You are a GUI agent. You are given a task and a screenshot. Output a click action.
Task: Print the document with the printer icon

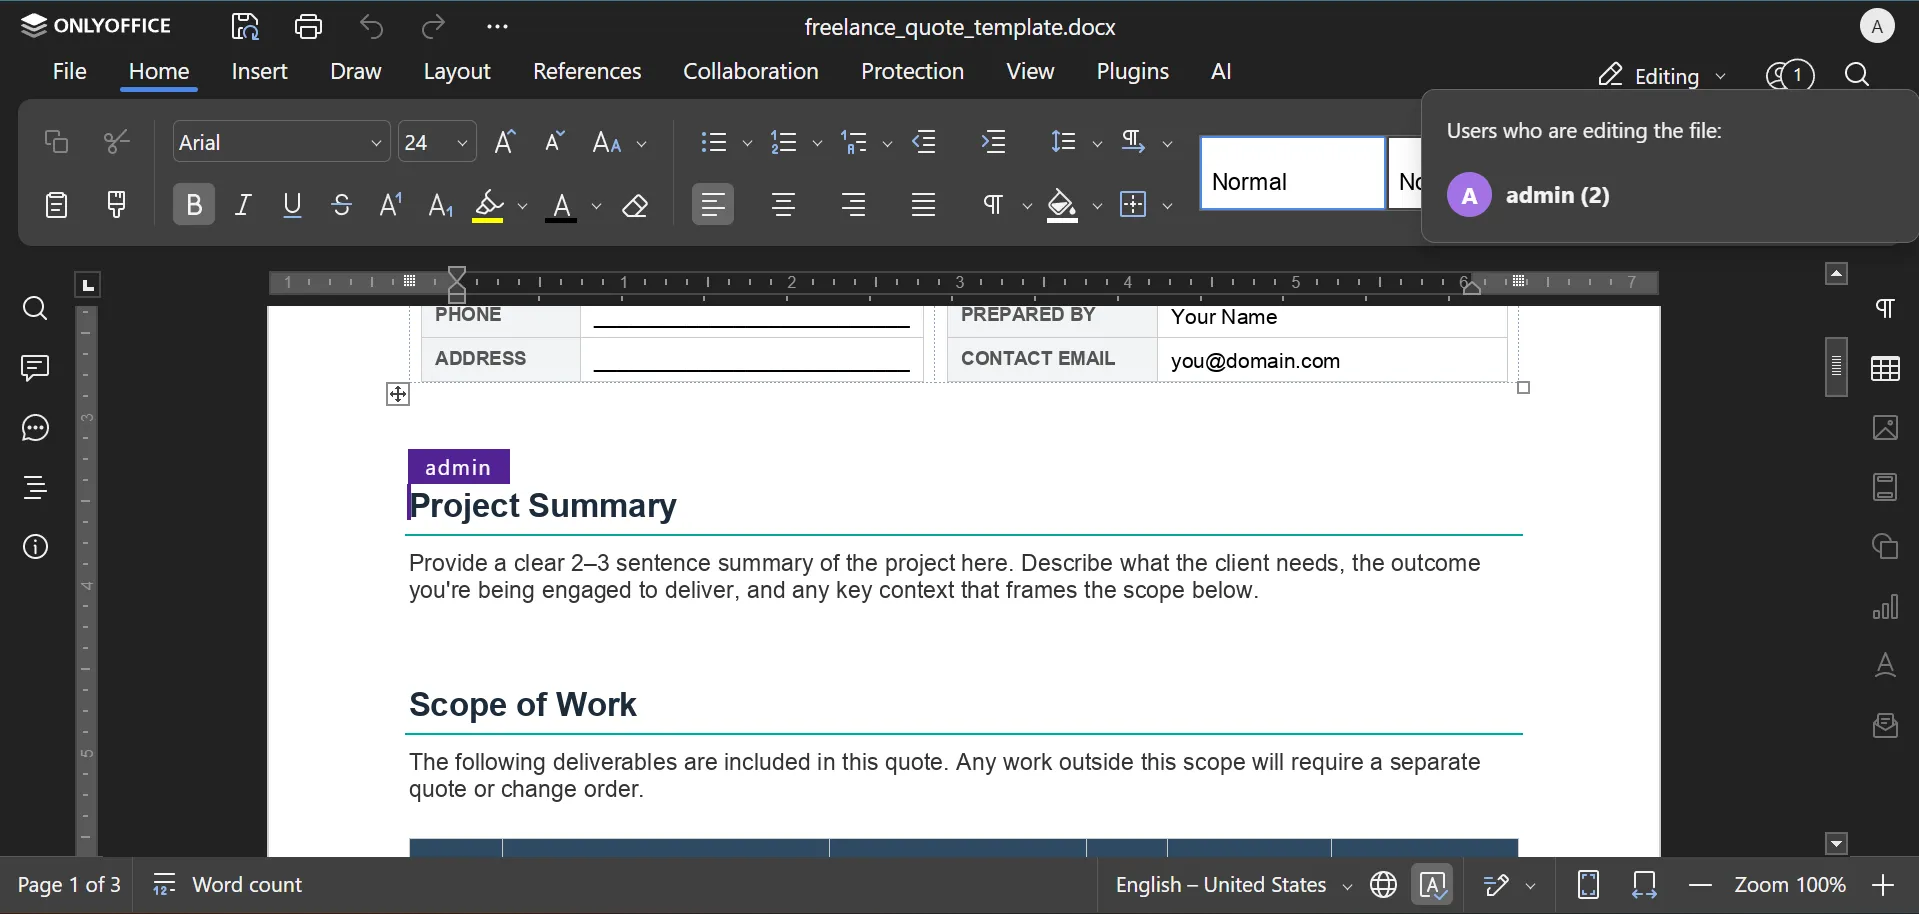[x=309, y=26]
